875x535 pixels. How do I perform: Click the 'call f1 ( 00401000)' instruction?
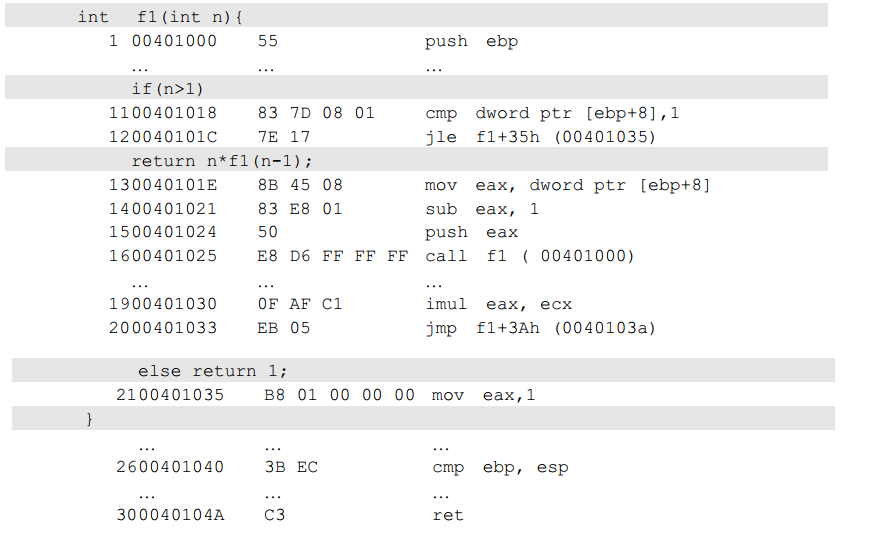(530, 256)
